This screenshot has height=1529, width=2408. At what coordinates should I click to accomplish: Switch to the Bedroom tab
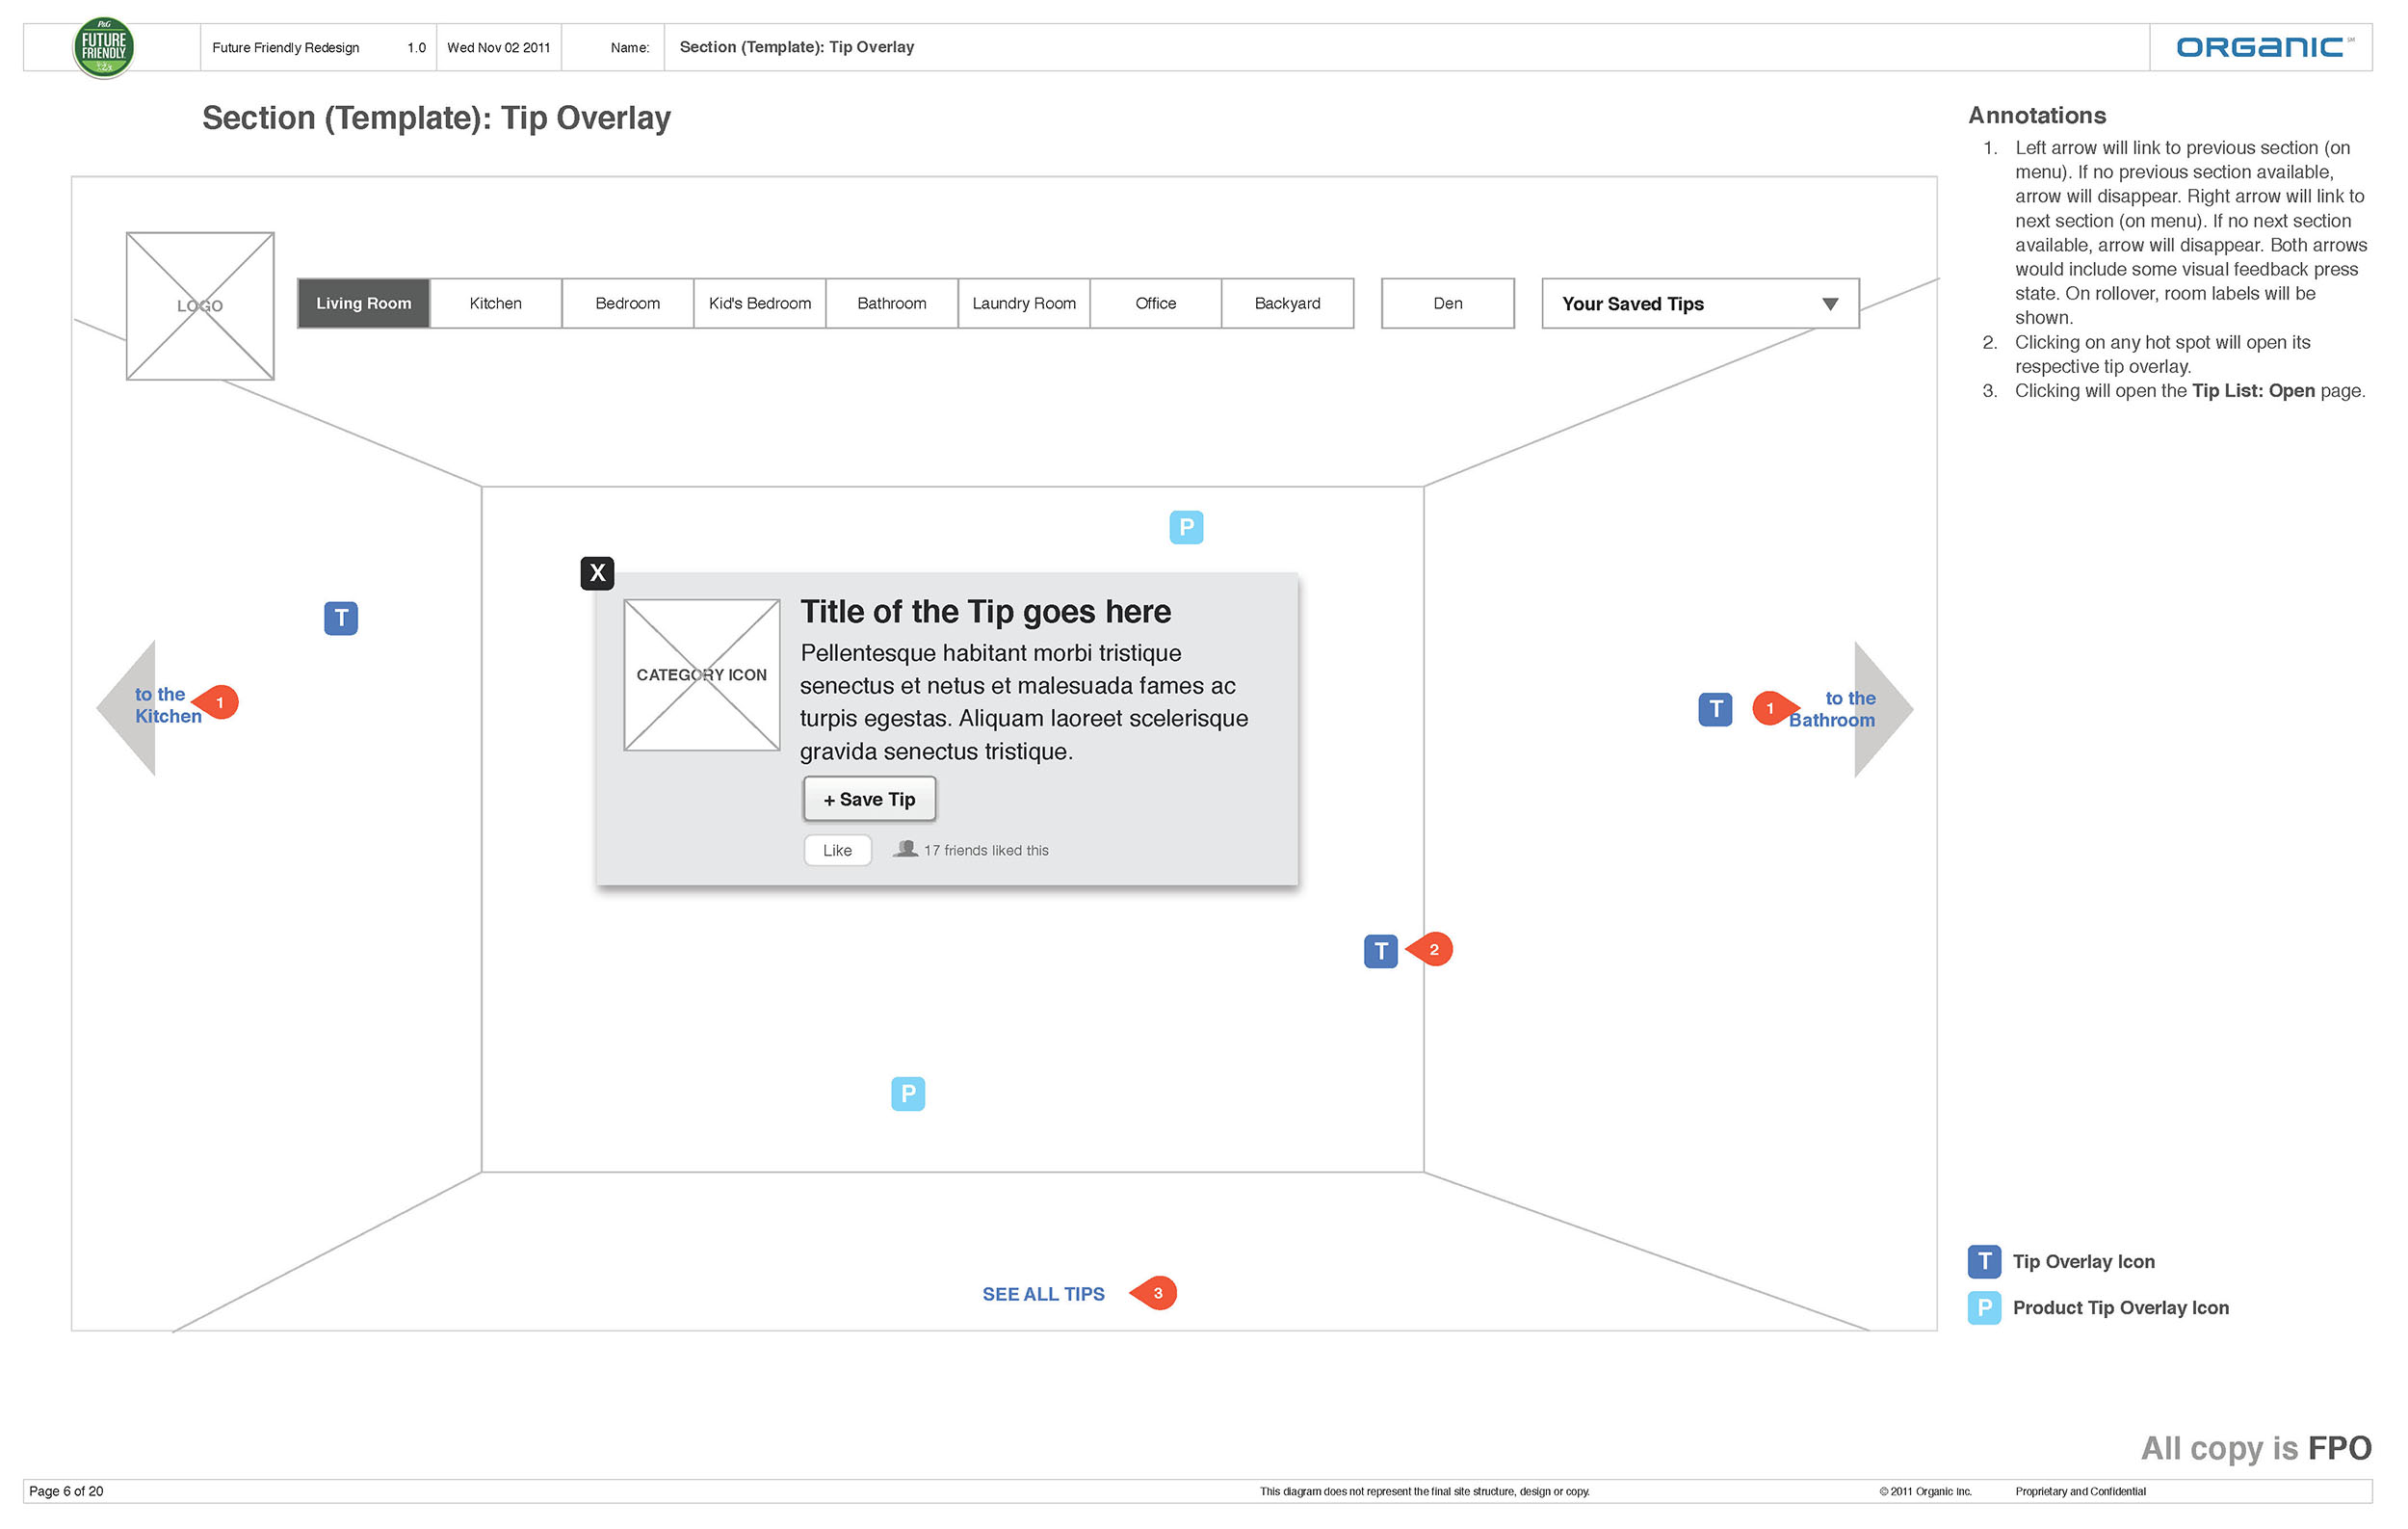(x=628, y=303)
